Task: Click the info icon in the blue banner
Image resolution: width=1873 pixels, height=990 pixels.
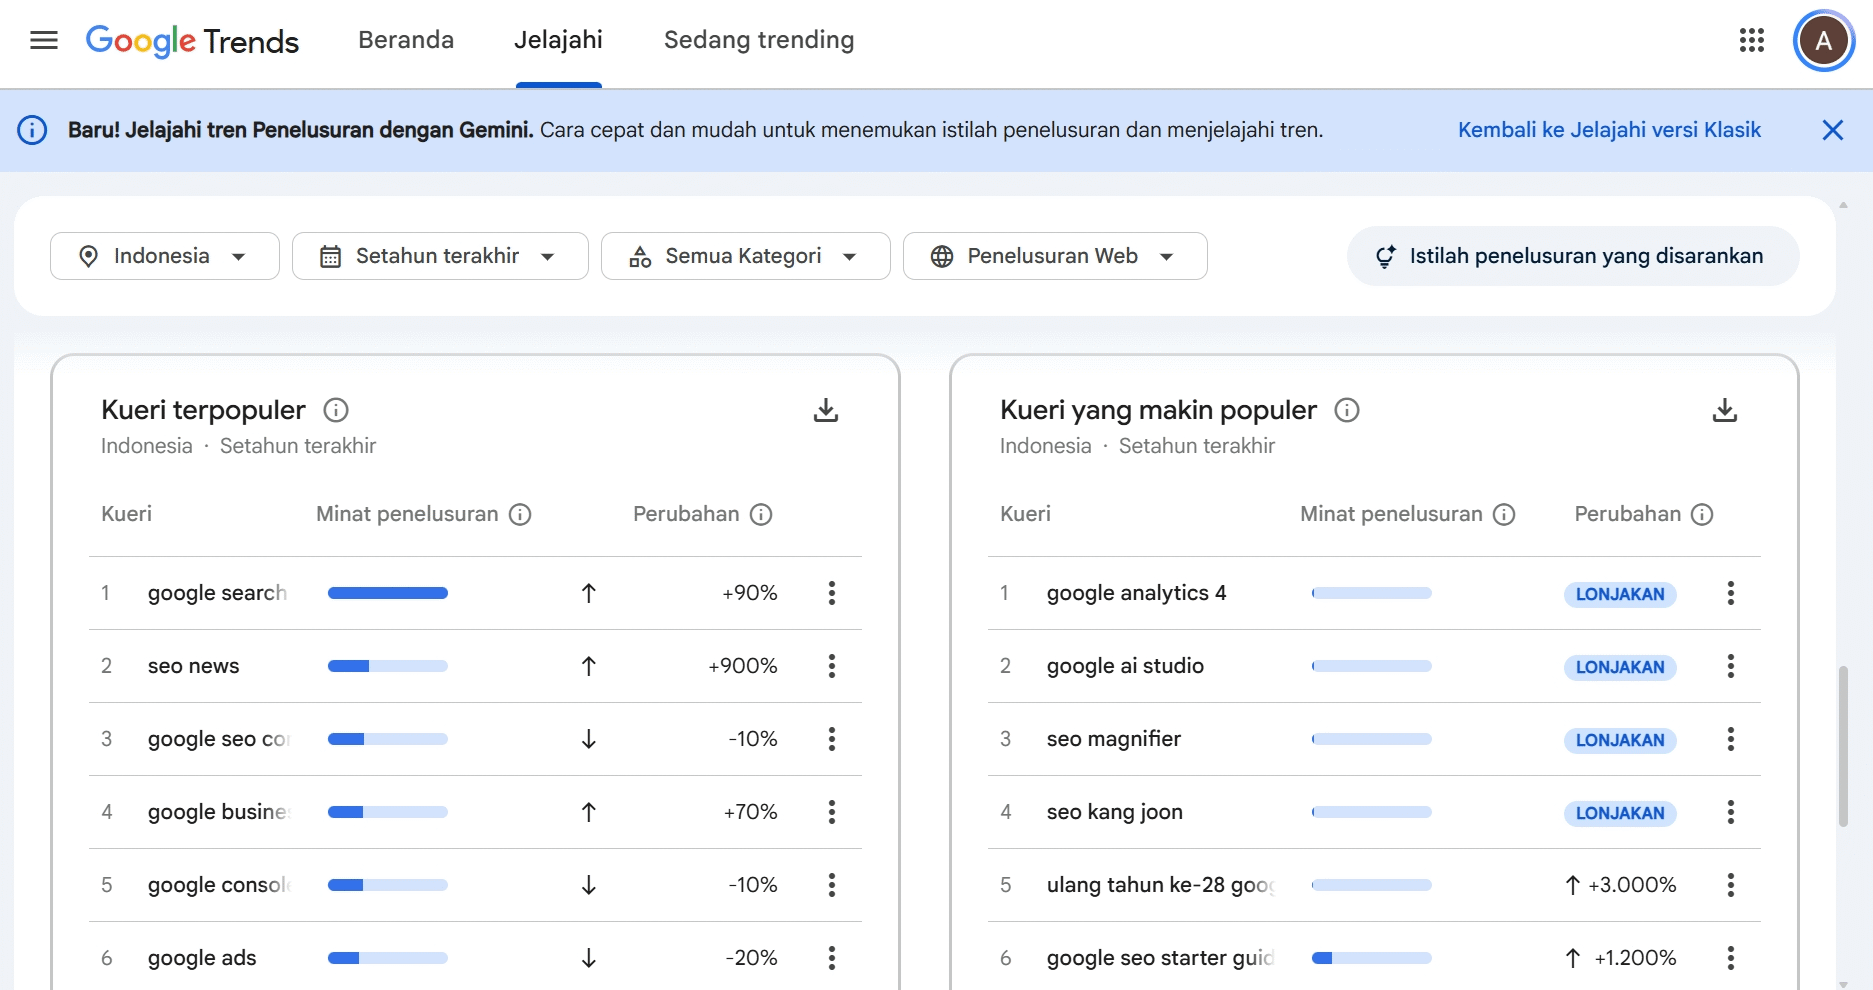Action: point(32,130)
